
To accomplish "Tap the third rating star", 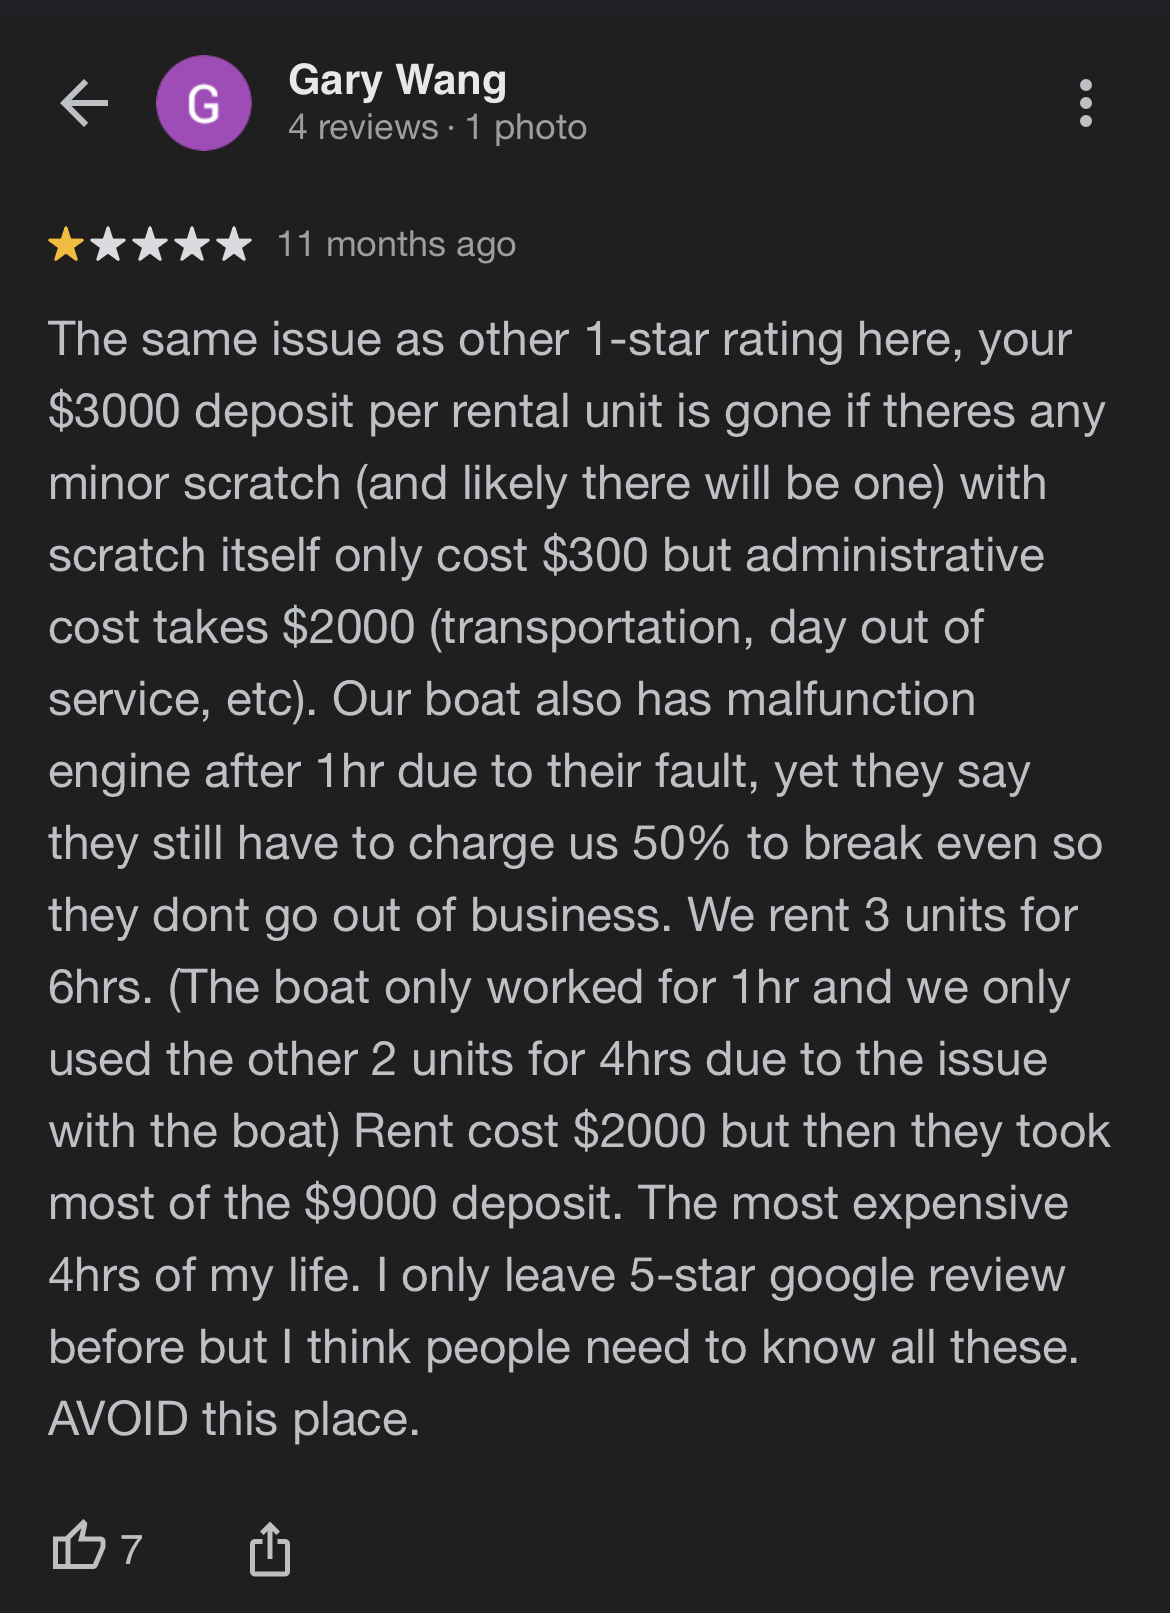I will click(150, 244).
